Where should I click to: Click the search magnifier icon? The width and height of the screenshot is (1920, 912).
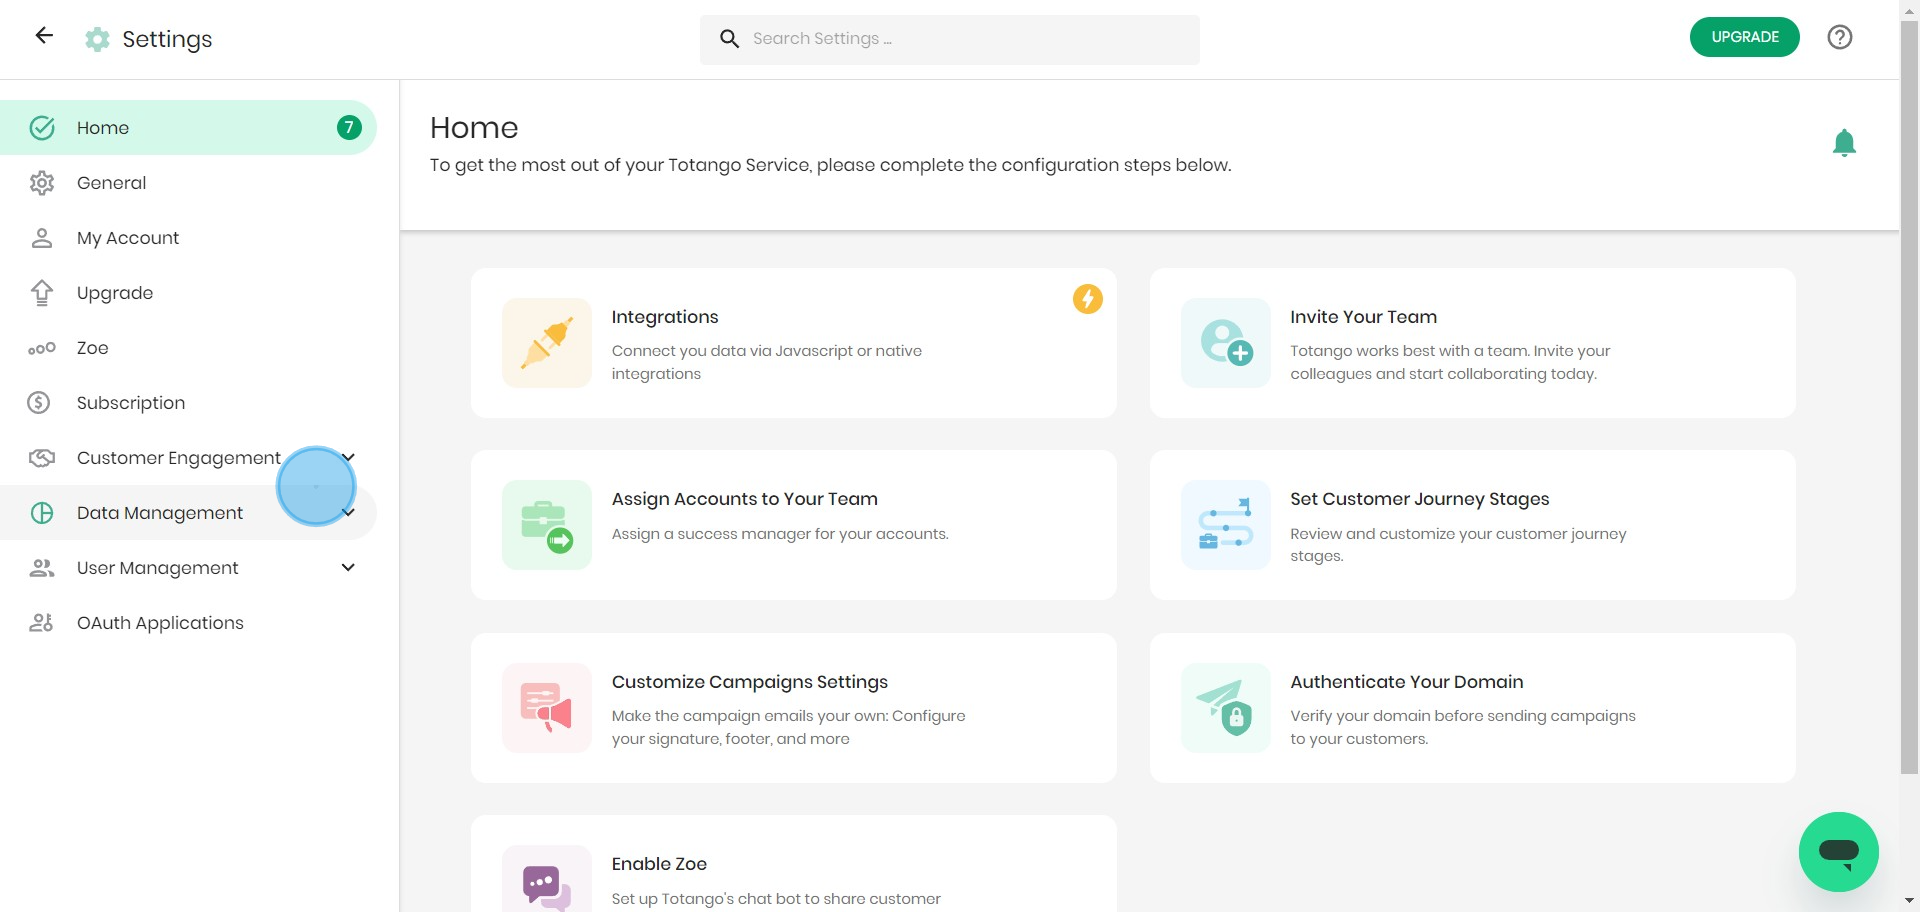tap(730, 39)
